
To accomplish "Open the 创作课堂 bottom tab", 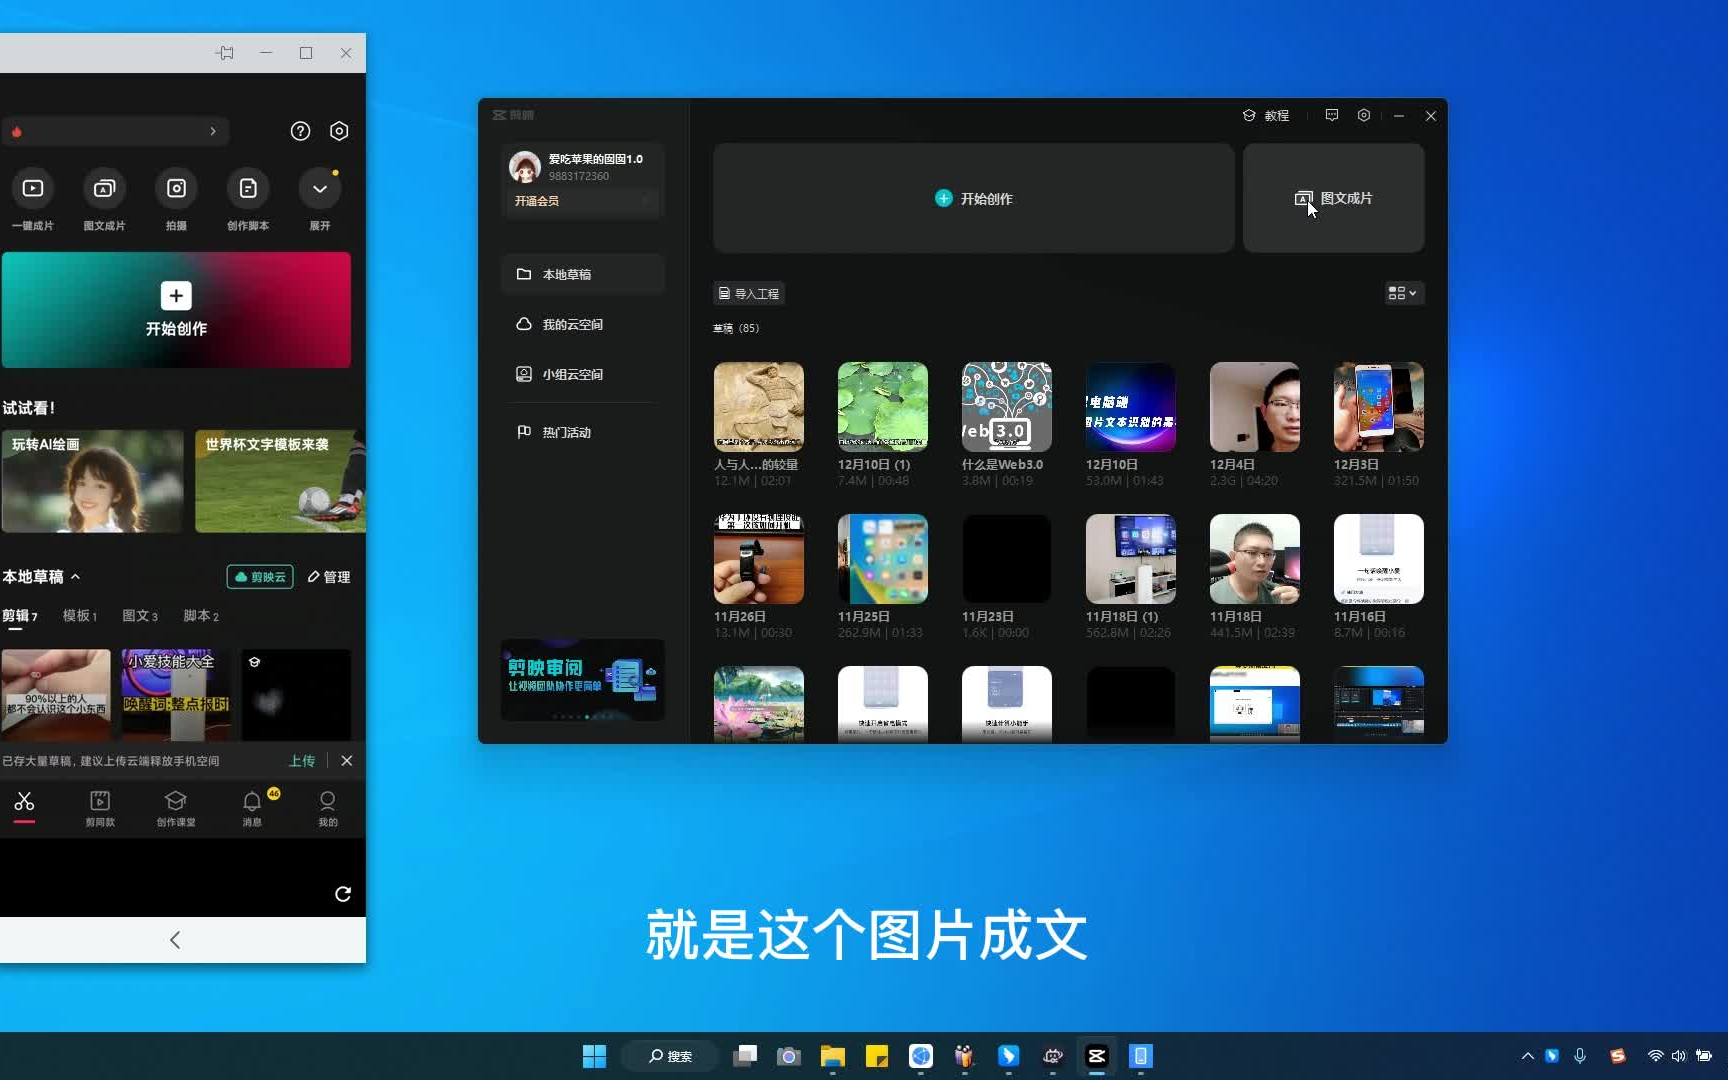I will 176,808.
